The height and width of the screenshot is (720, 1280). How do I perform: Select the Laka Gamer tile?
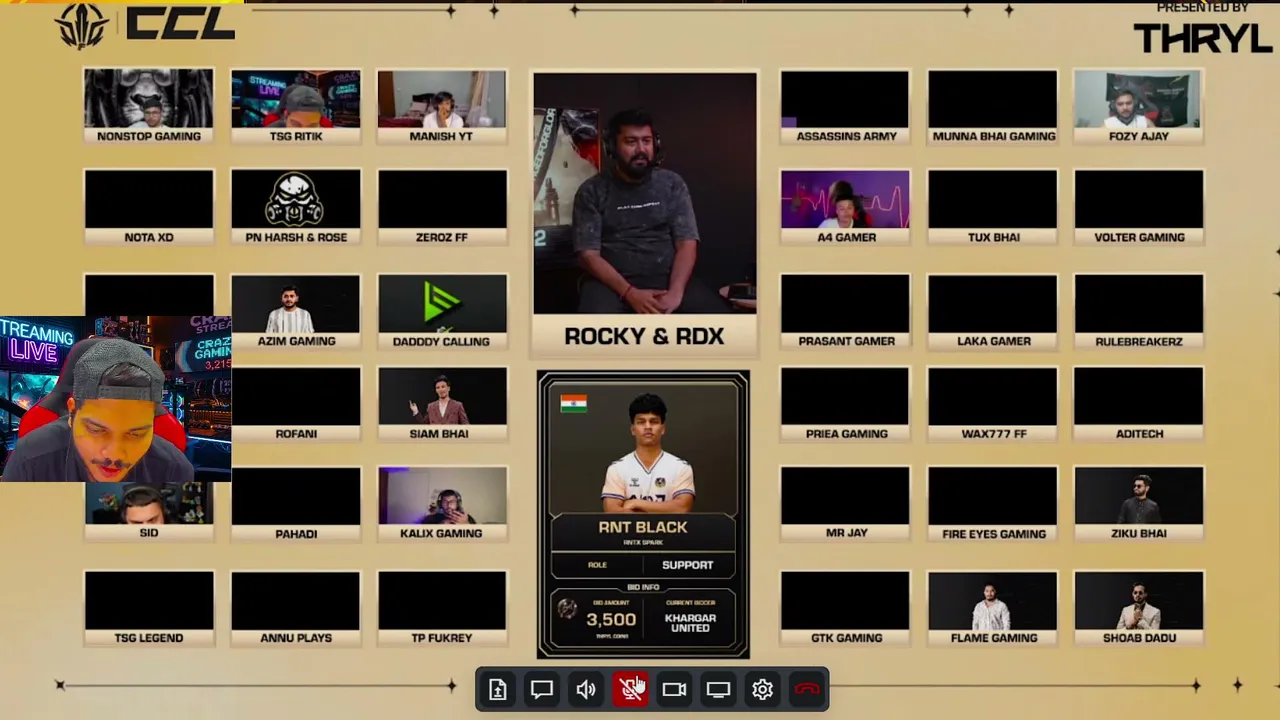click(993, 311)
